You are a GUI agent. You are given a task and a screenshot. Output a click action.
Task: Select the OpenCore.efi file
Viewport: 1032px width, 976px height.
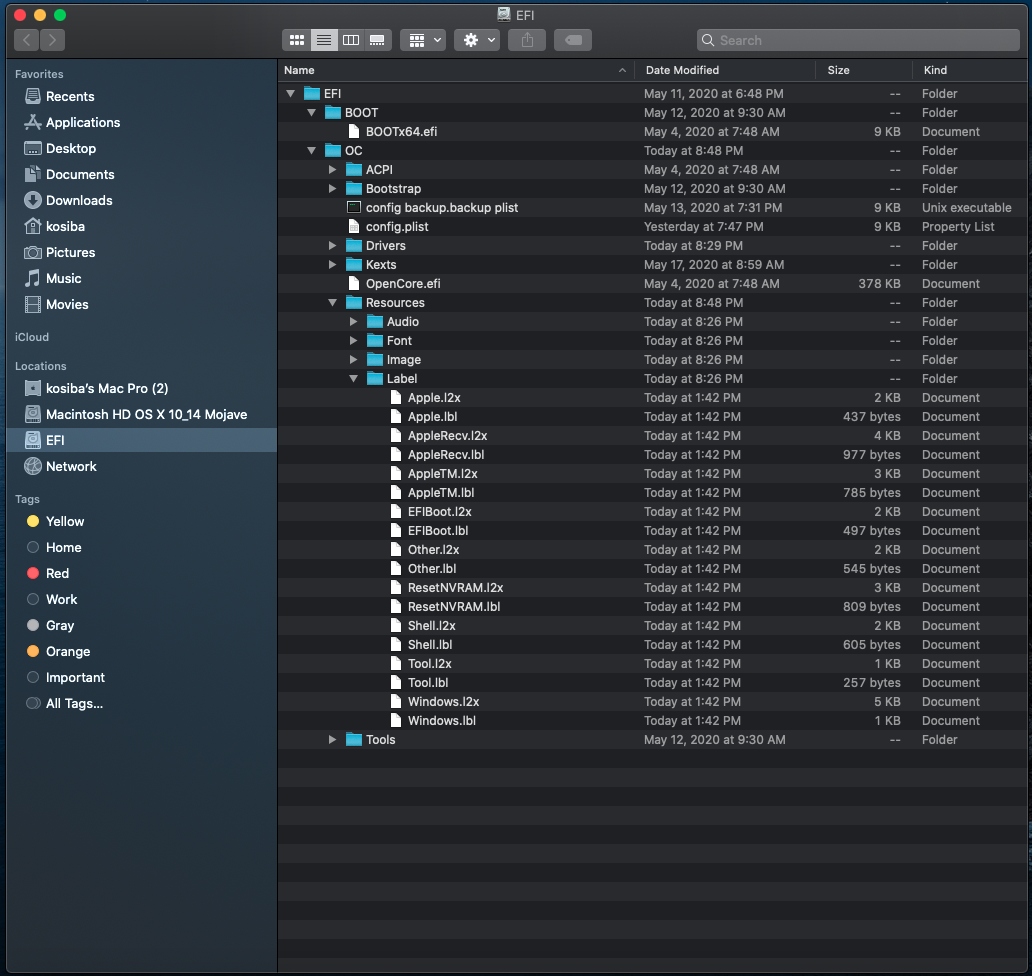tap(654, 284)
